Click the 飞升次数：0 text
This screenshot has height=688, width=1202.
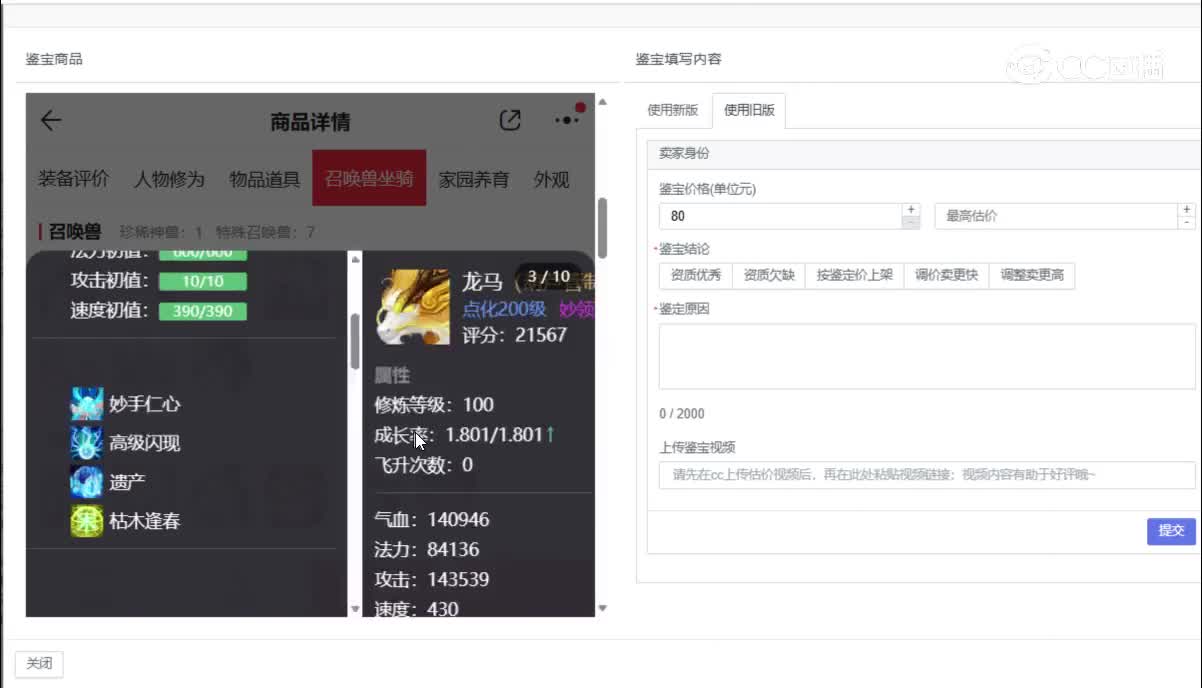click(x=424, y=465)
